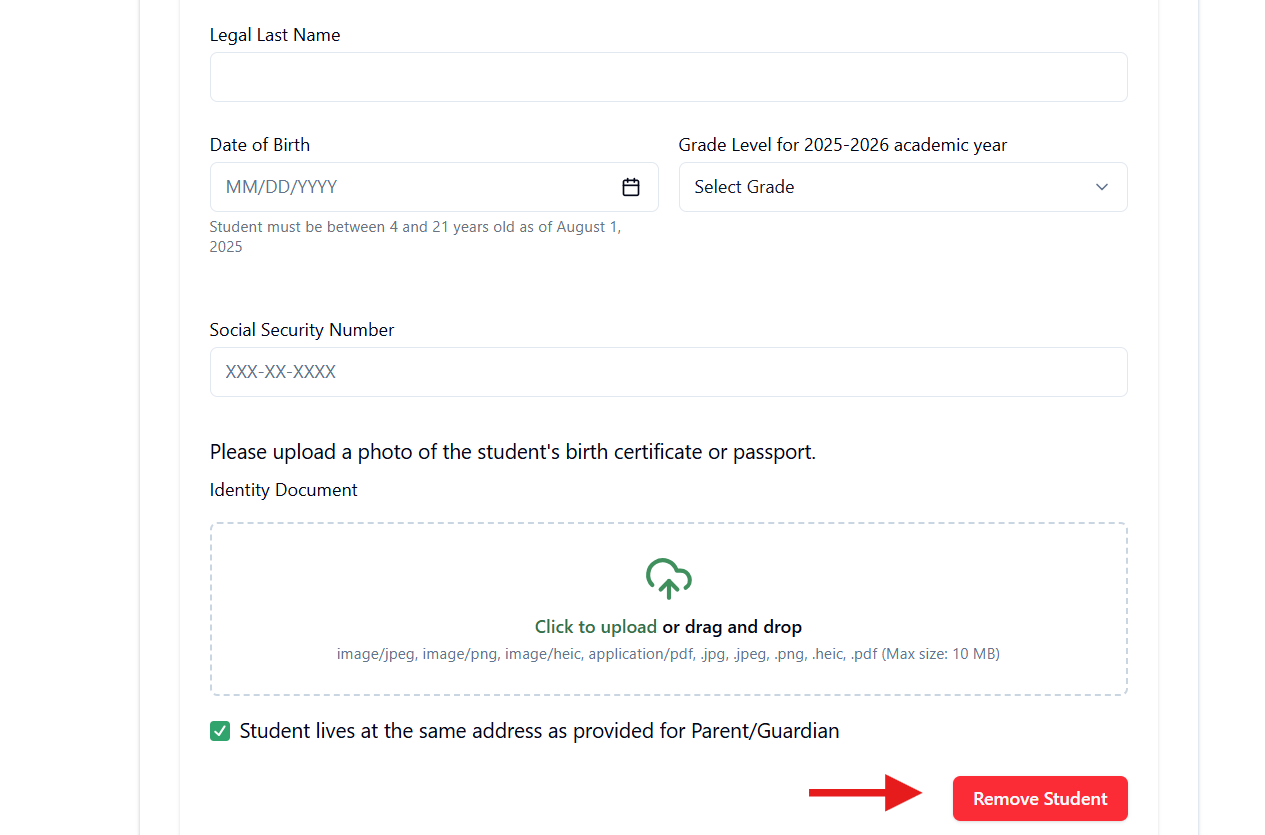Click 'or drag and drop' in upload zone
1265x835 pixels.
point(732,627)
